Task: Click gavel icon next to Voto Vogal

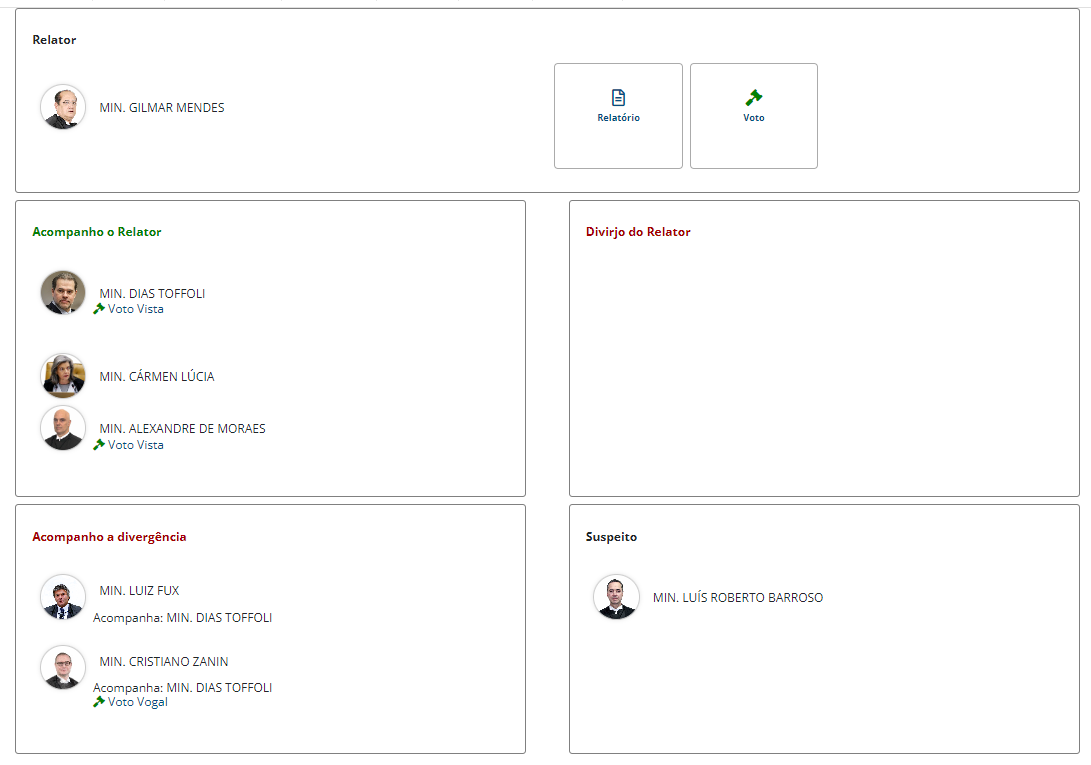Action: [99, 702]
